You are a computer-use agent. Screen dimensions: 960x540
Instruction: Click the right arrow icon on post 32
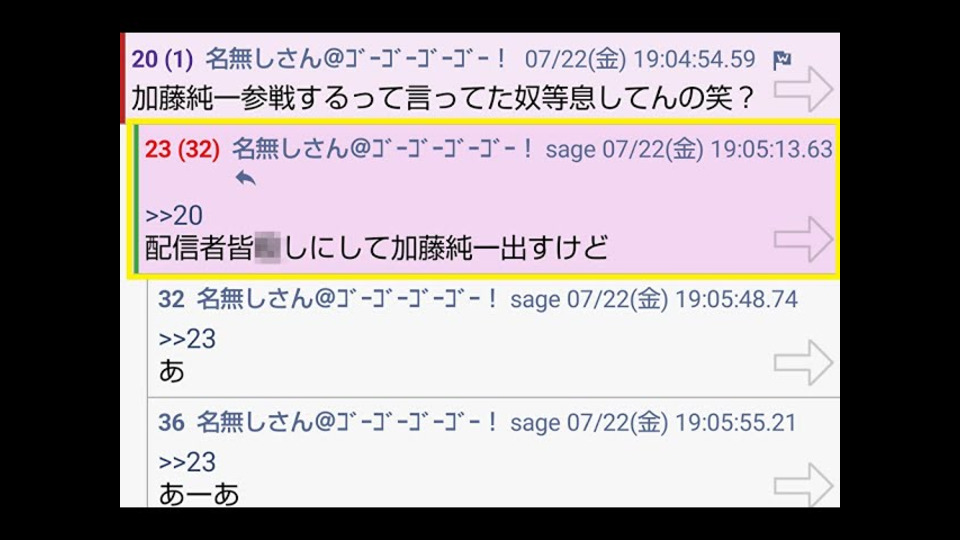(x=803, y=362)
